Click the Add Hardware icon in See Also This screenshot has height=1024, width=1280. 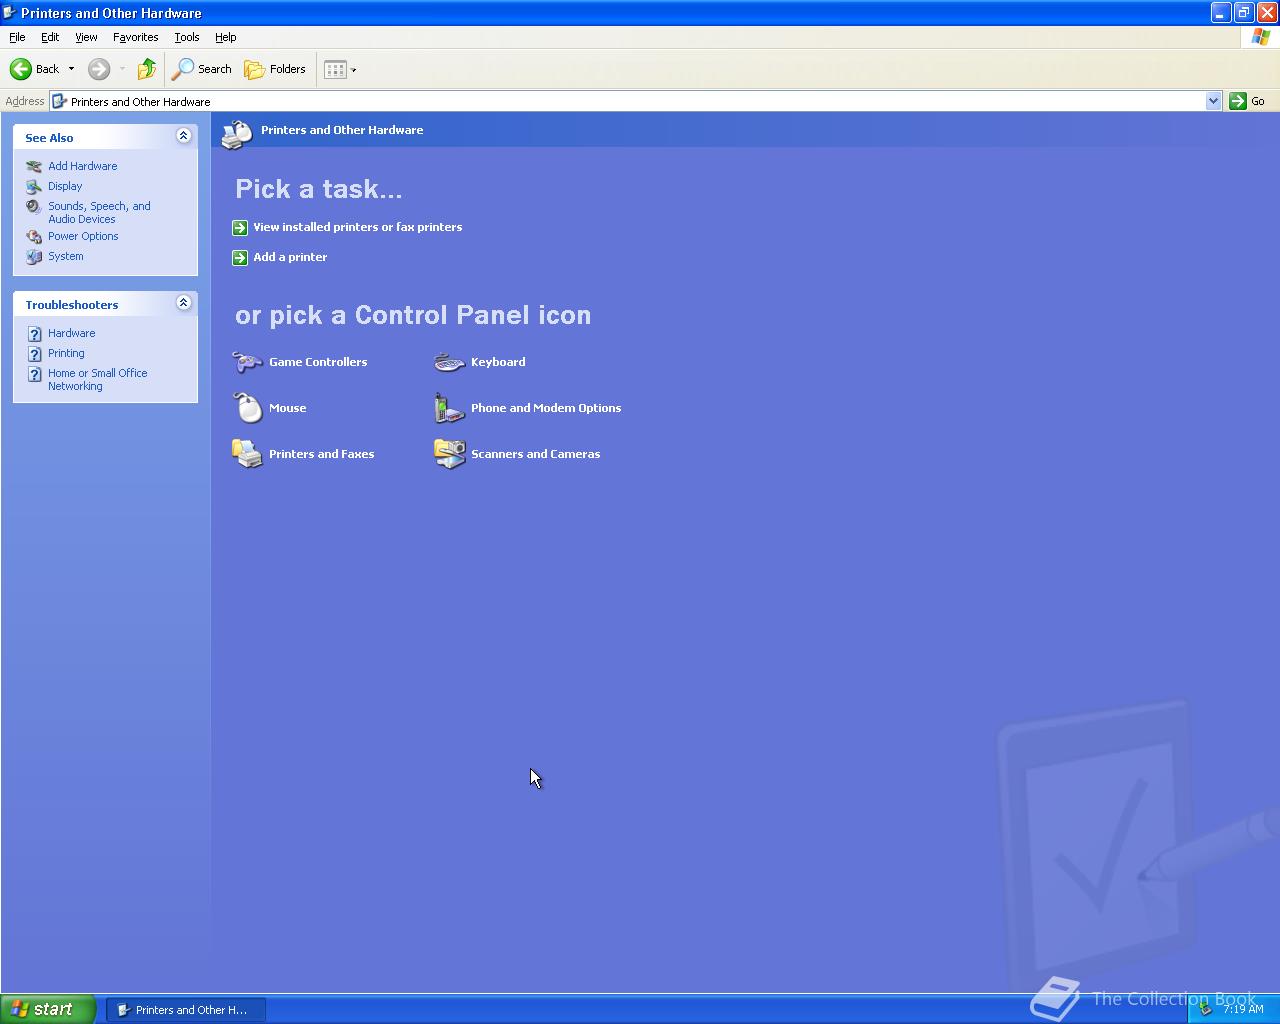coord(34,167)
